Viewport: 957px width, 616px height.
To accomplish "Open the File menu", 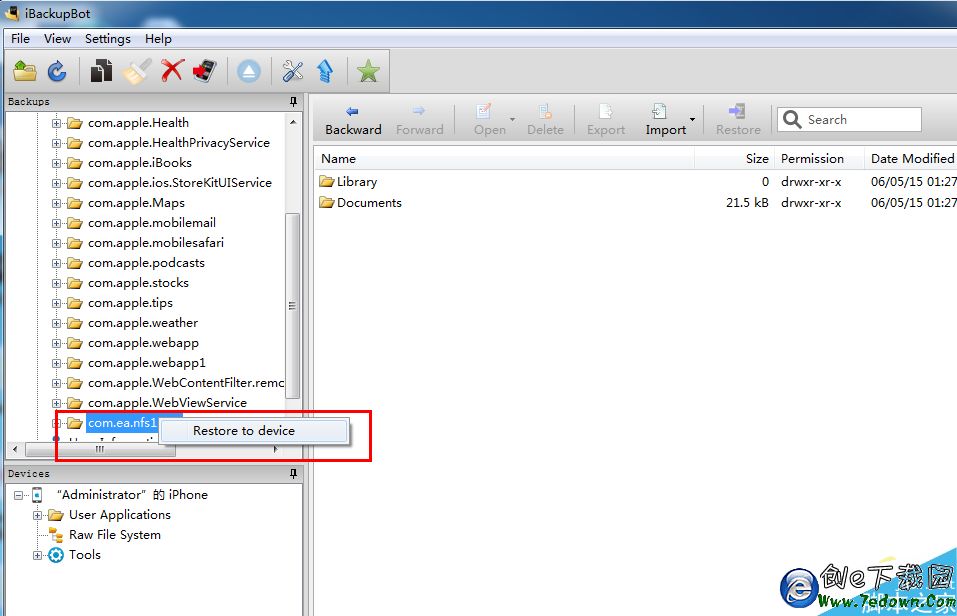I will [20, 38].
